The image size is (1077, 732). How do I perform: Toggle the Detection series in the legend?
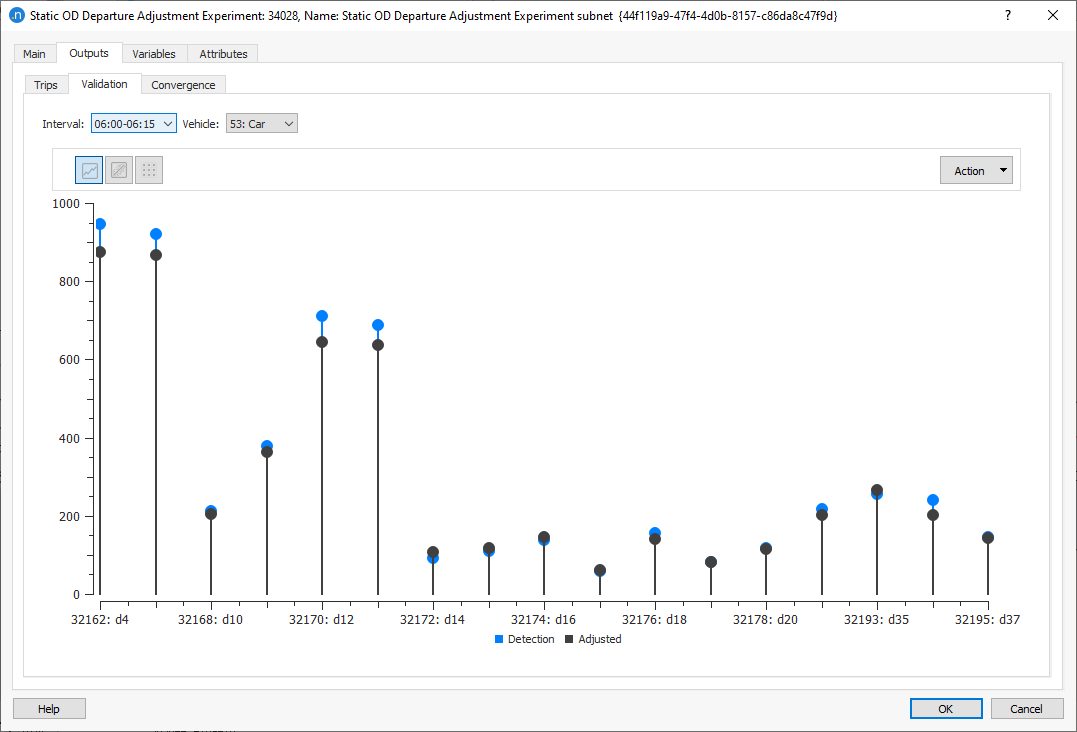tap(524, 639)
